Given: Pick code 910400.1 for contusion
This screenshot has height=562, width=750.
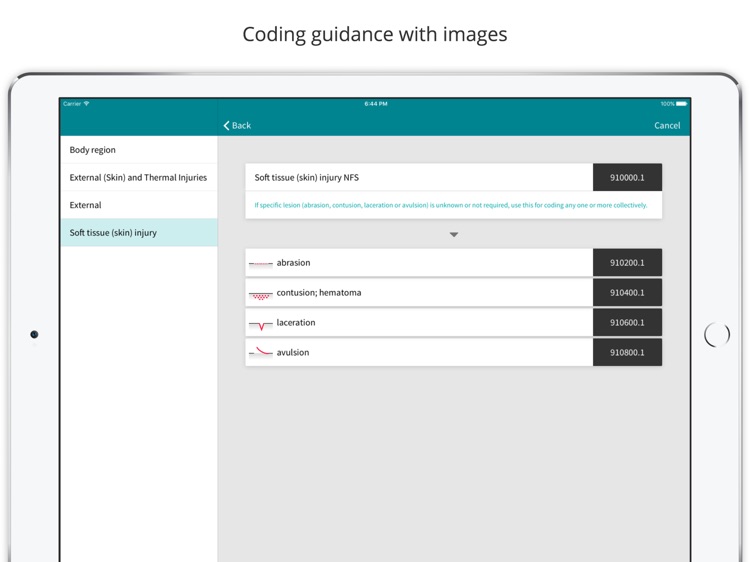Looking at the screenshot, I should coord(627,293).
